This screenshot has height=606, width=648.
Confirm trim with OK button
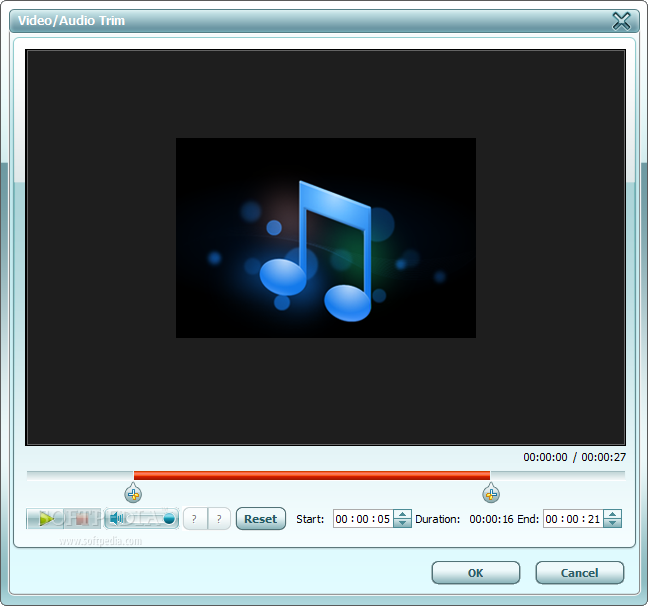coord(476,573)
